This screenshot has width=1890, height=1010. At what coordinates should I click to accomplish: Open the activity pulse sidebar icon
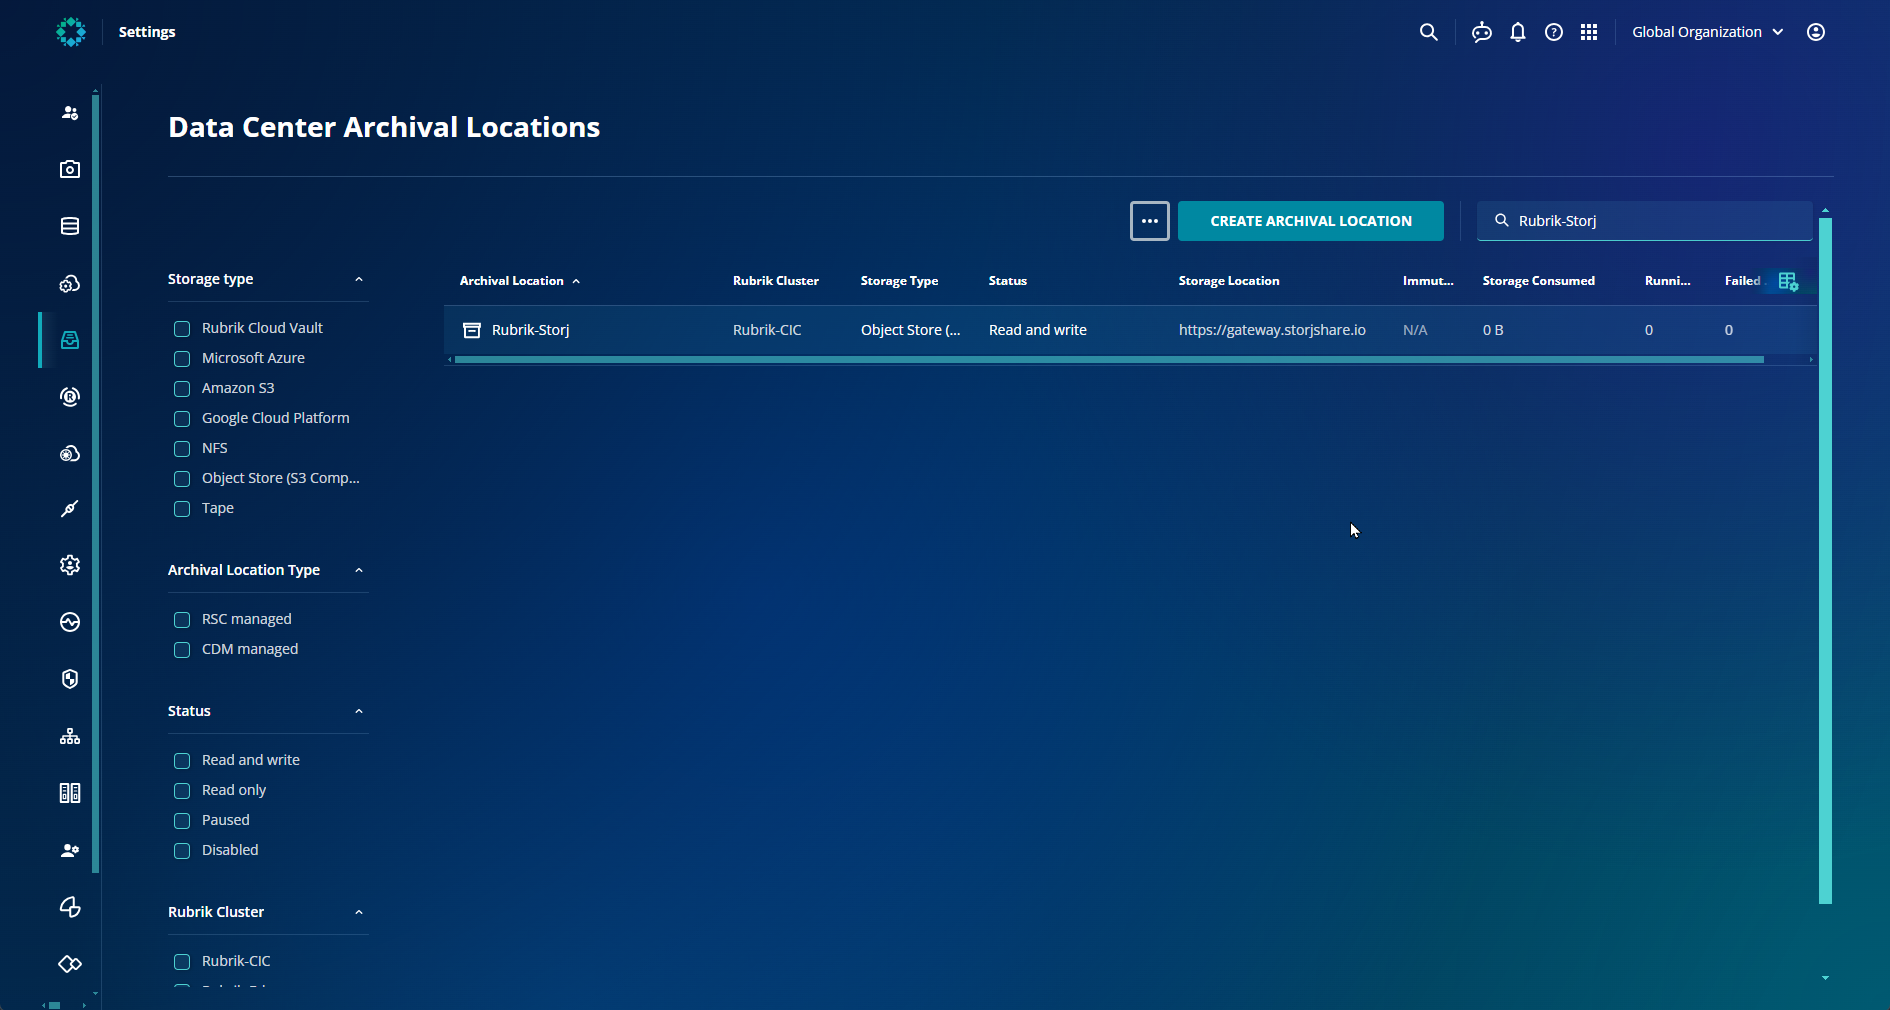[70, 622]
